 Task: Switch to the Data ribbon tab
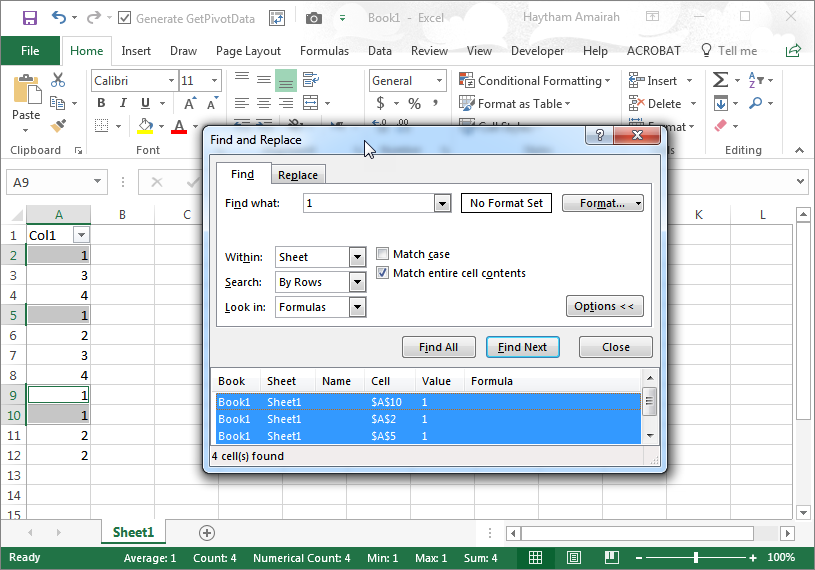pos(380,50)
